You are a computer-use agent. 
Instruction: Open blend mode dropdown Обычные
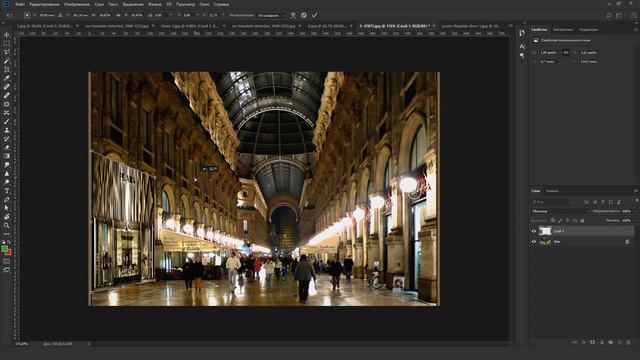point(560,211)
